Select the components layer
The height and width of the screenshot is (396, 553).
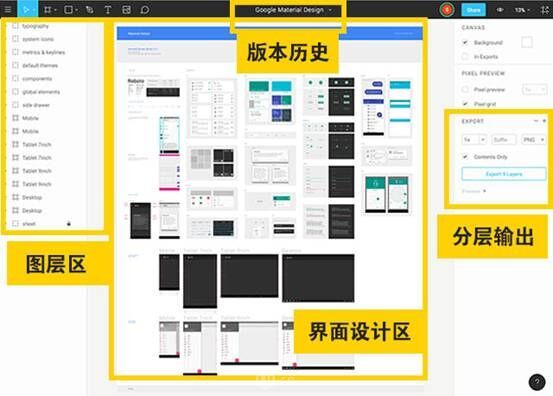click(x=37, y=79)
